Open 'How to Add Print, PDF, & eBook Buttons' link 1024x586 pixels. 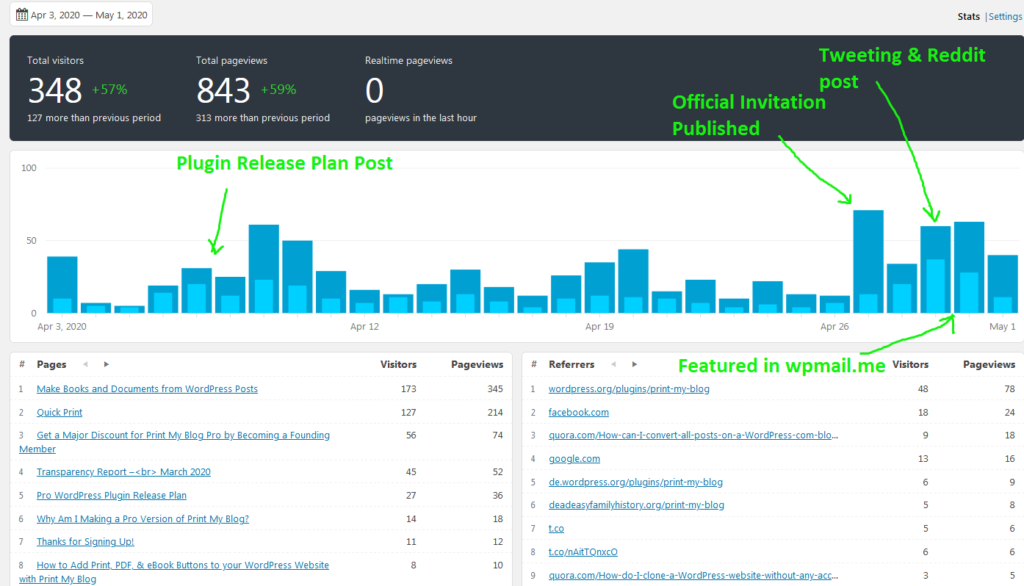click(174, 572)
